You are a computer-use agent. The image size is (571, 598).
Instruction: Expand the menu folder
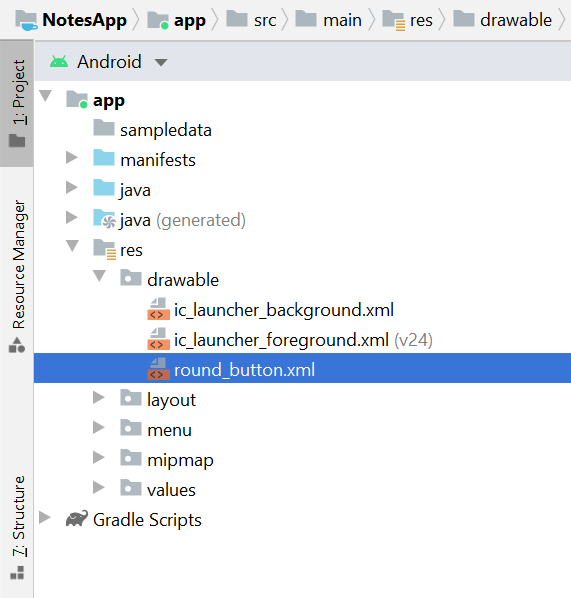(99, 428)
